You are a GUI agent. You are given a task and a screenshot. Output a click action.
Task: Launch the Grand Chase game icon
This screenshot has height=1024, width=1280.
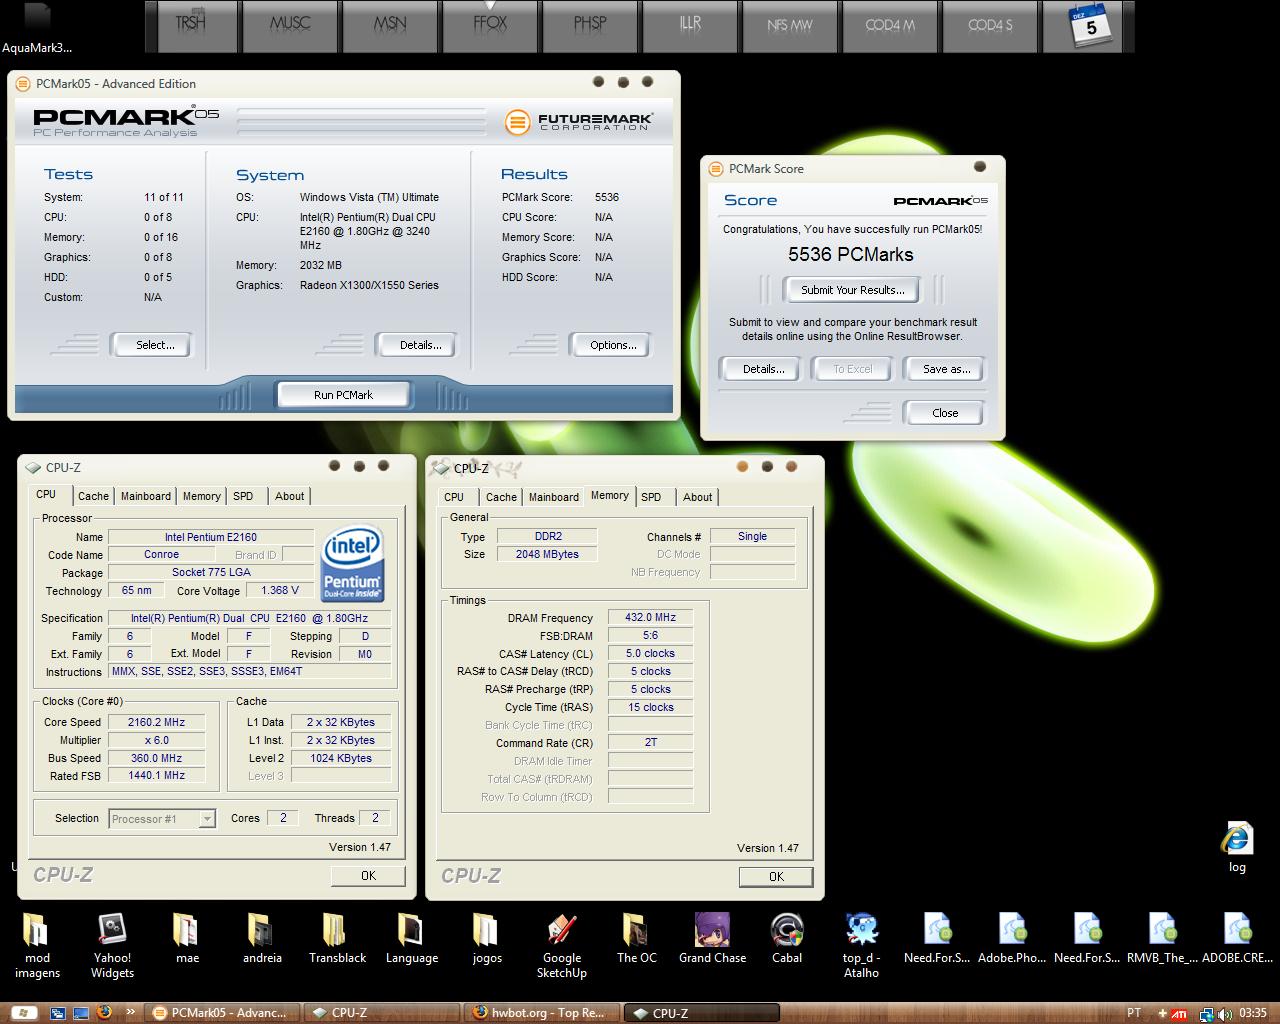click(x=712, y=938)
